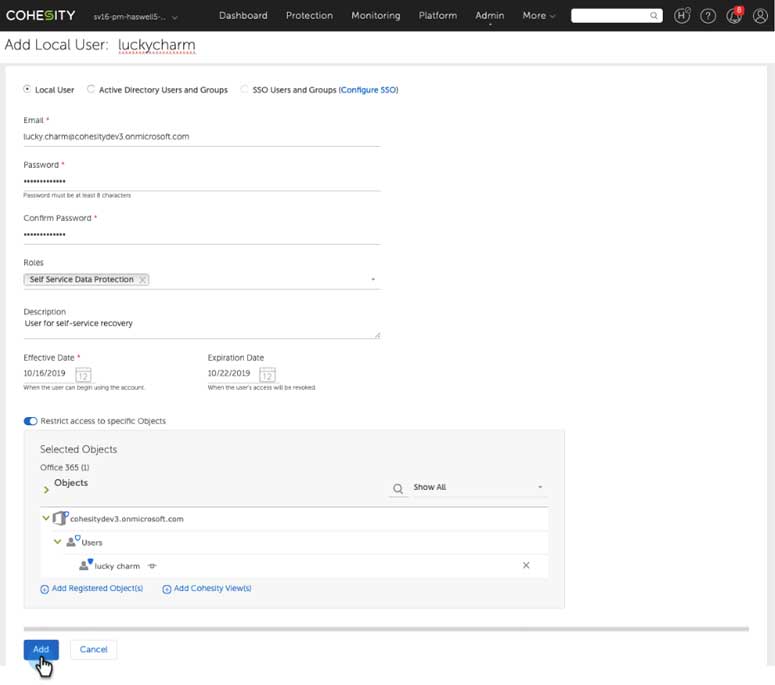Click the search icon in Selected Objects
This screenshot has height=685, width=775.
398,488
